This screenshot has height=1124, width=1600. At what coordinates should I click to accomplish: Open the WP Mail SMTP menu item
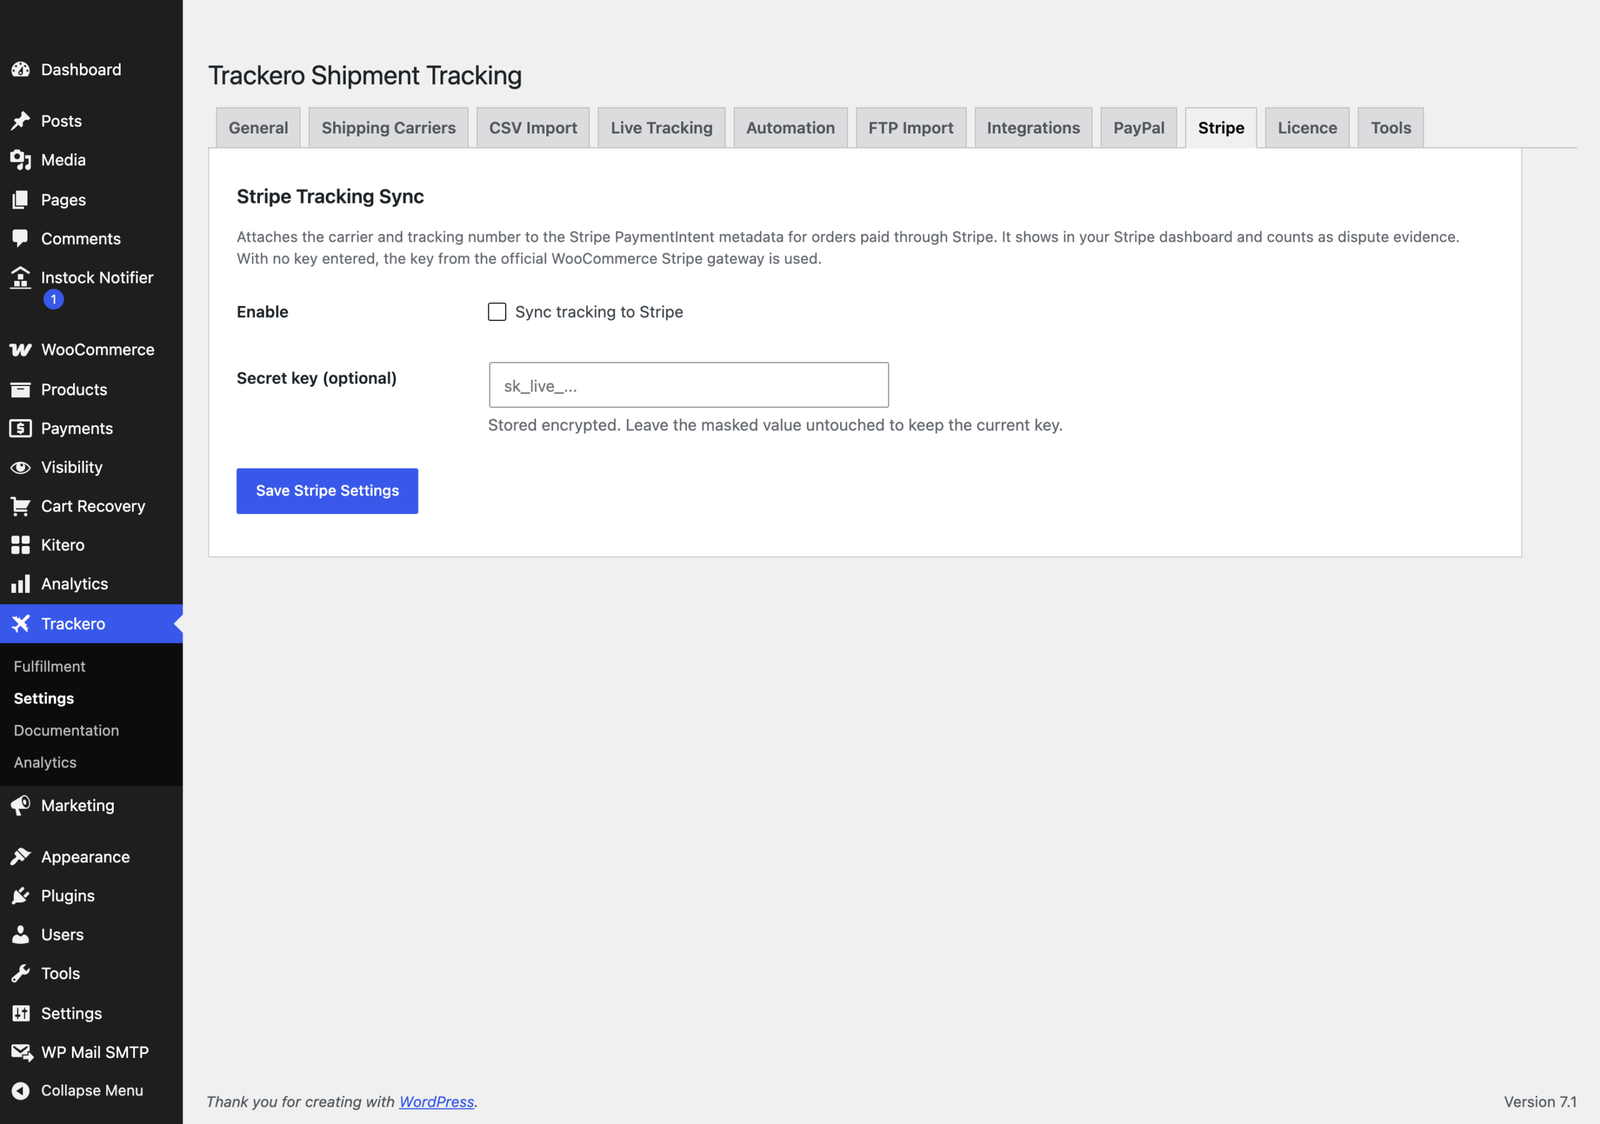(x=91, y=1053)
